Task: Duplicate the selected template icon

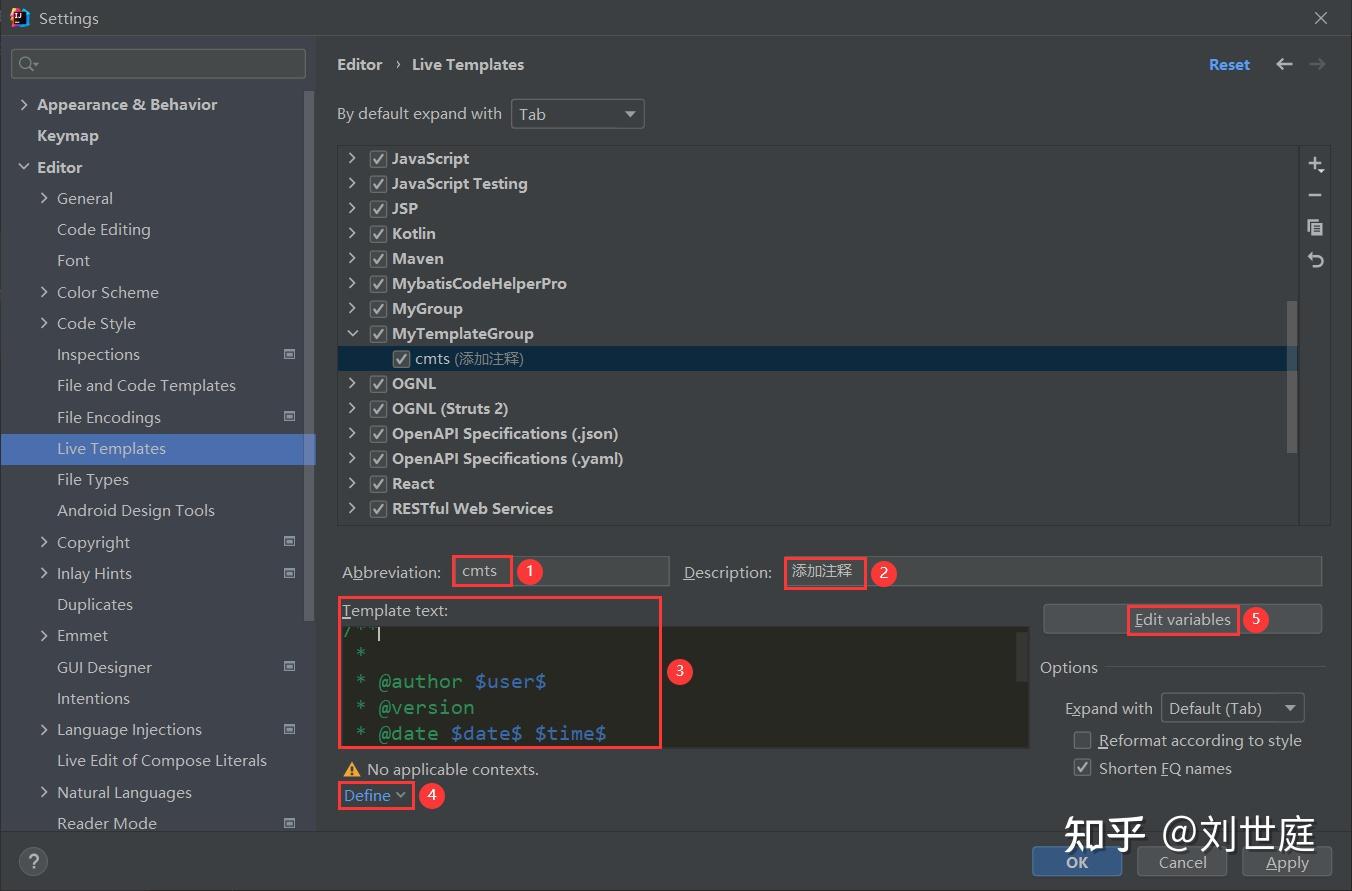Action: 1315,228
